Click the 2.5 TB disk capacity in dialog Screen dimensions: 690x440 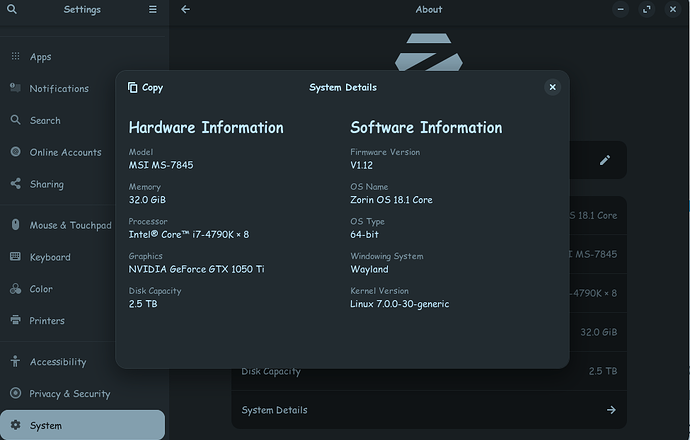143,304
